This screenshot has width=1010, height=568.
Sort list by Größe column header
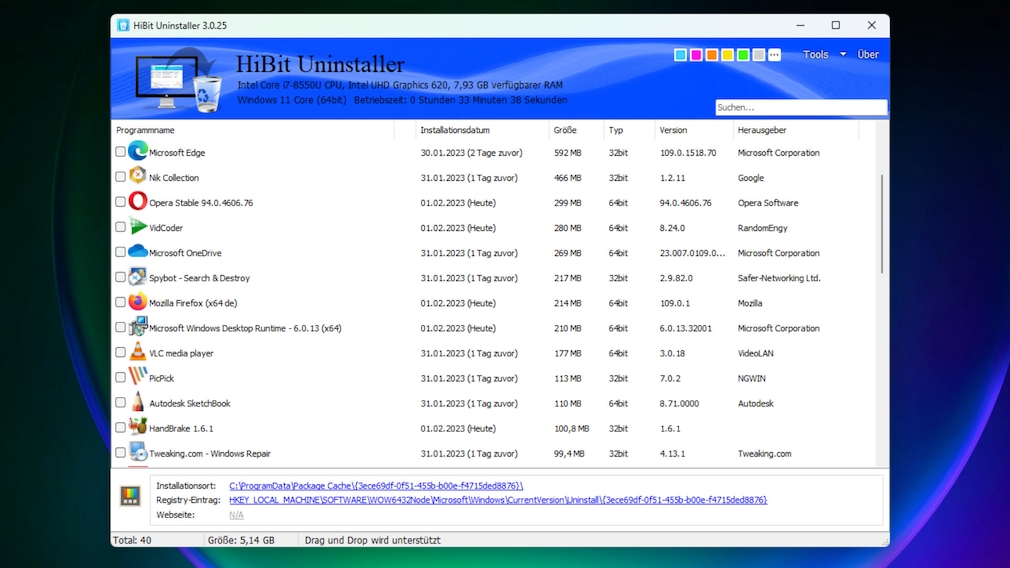tap(565, 130)
